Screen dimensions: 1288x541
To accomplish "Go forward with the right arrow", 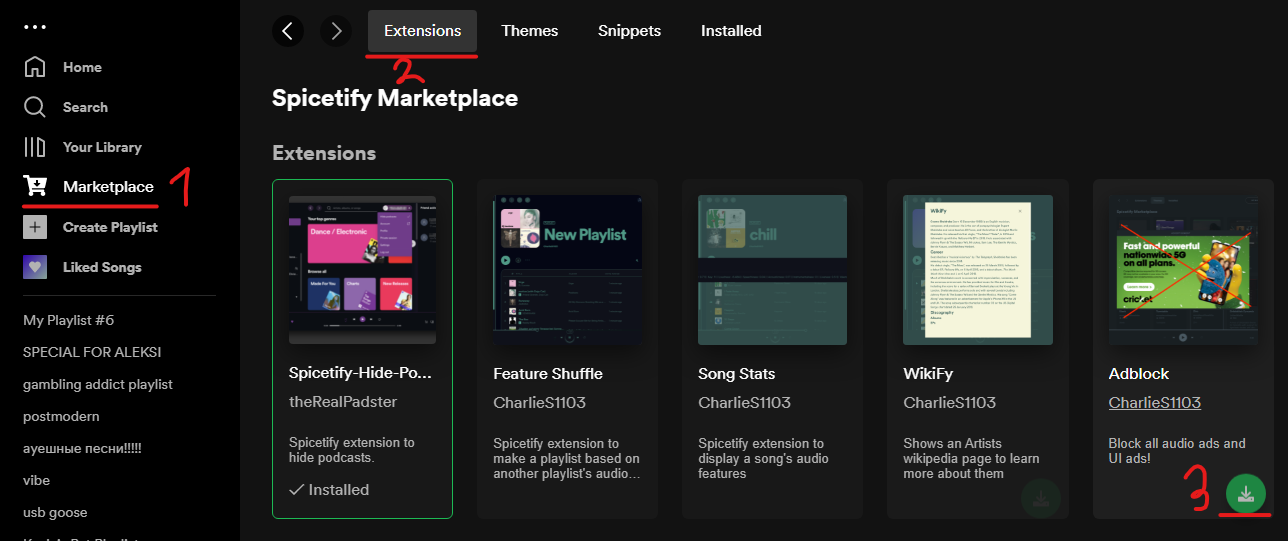I will (x=336, y=31).
